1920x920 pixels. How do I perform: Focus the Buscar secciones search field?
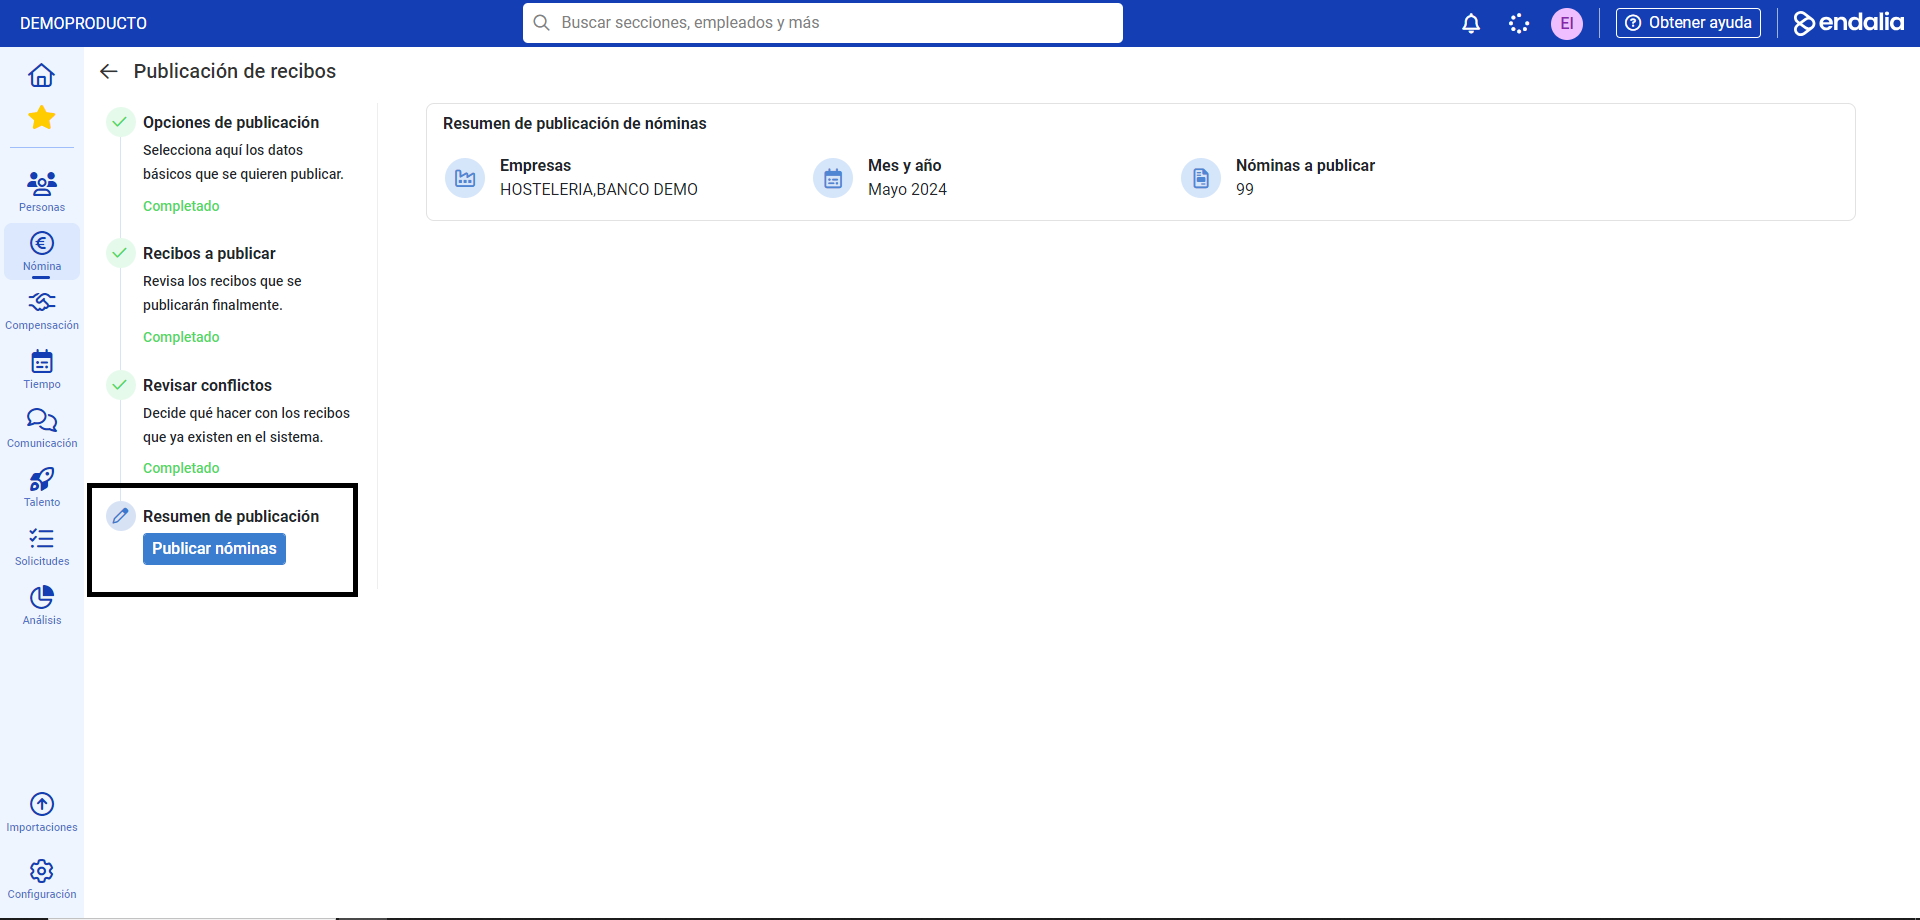click(x=823, y=23)
